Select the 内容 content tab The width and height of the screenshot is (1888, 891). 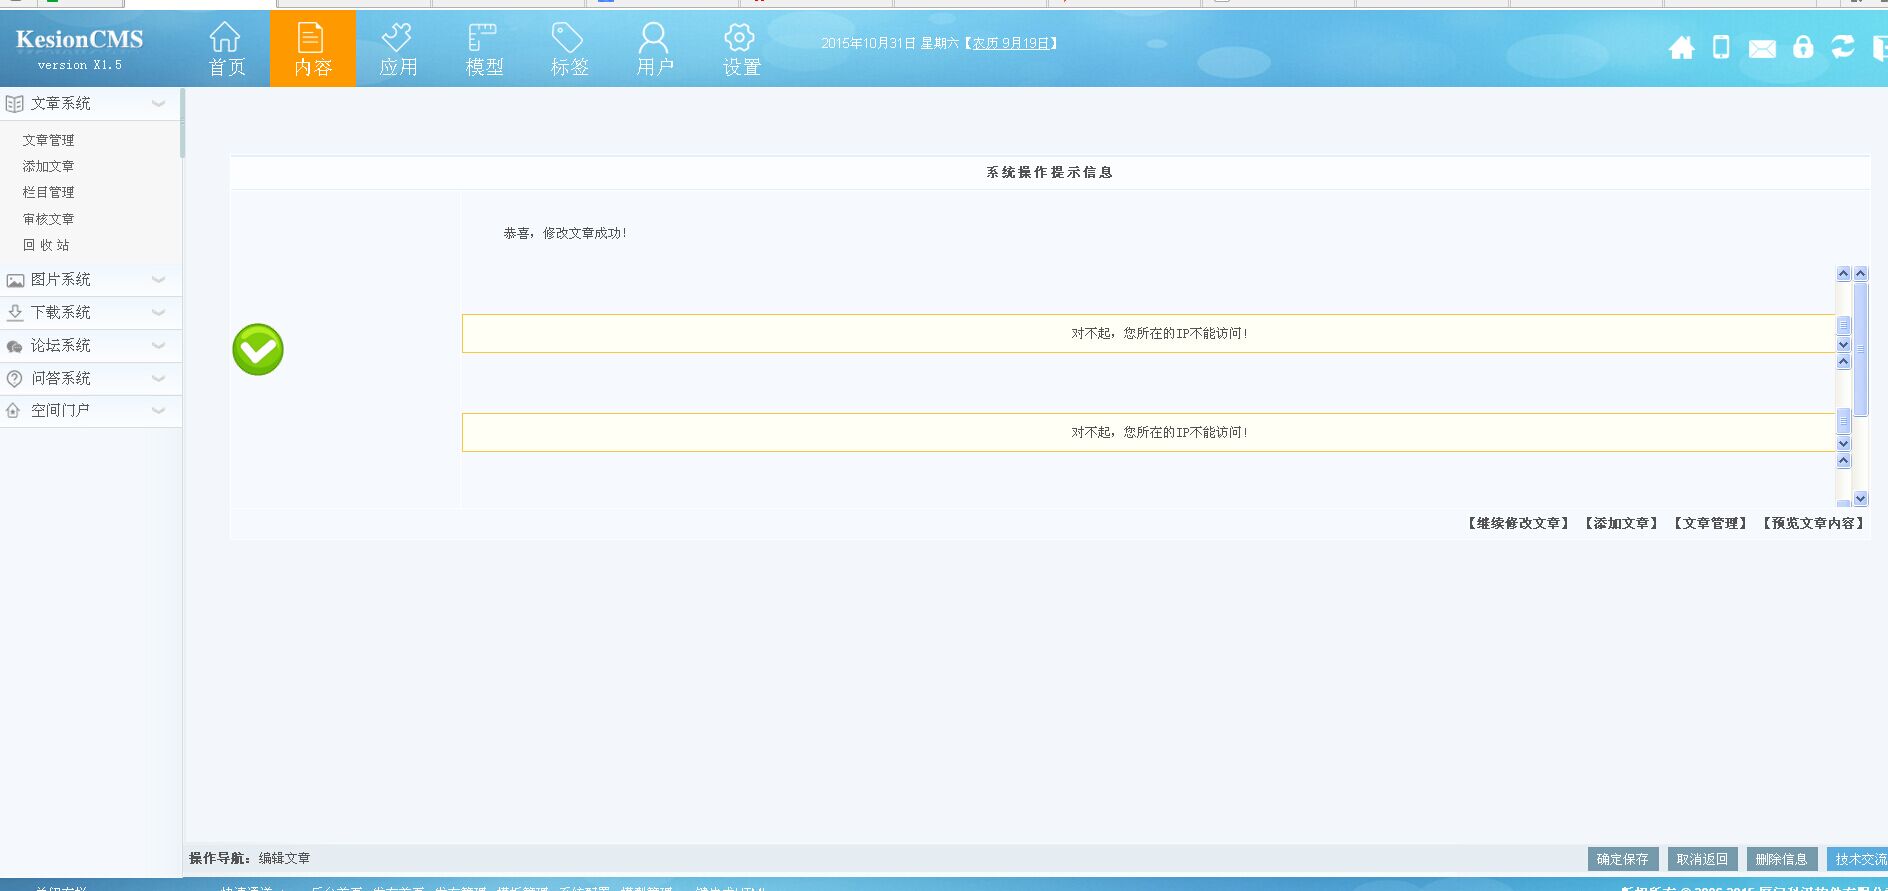[x=312, y=49]
